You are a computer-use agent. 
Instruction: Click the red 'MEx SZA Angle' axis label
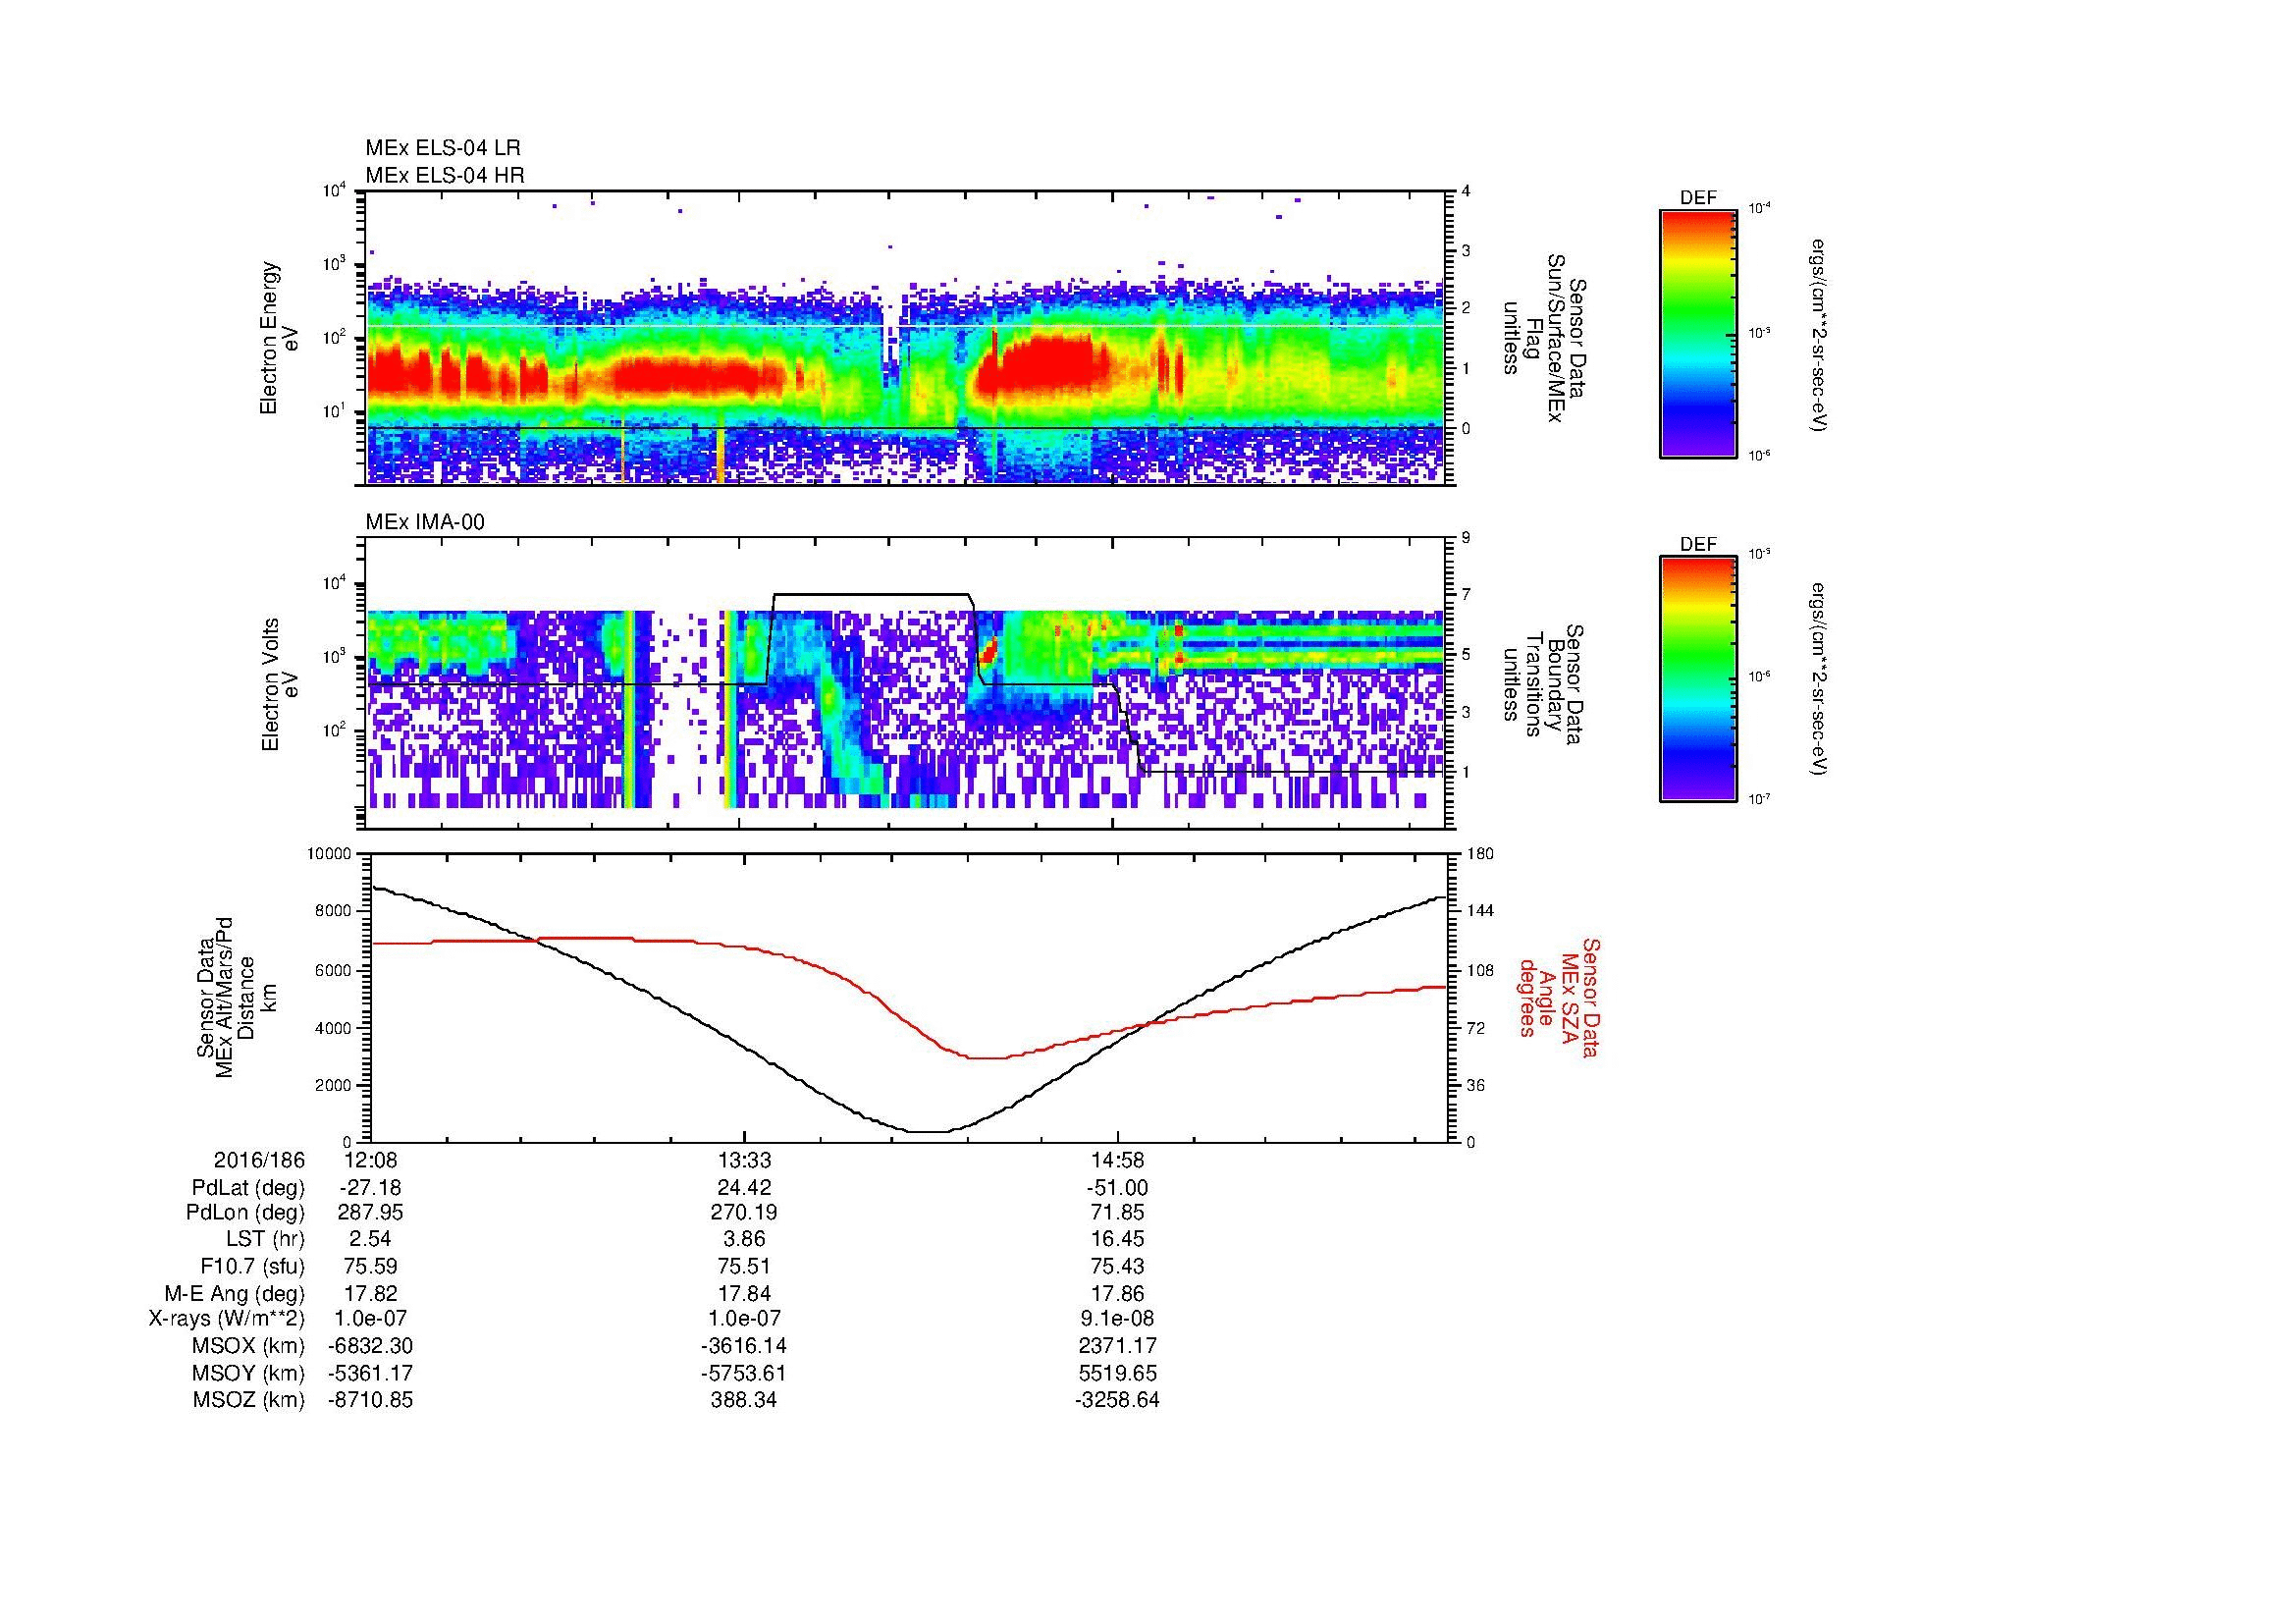1558,997
